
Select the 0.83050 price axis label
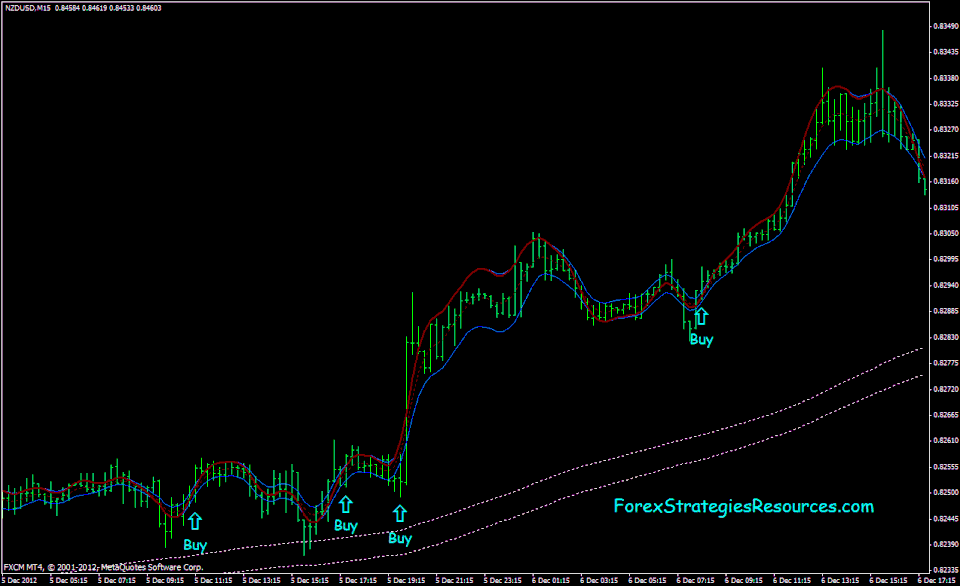[946, 233]
